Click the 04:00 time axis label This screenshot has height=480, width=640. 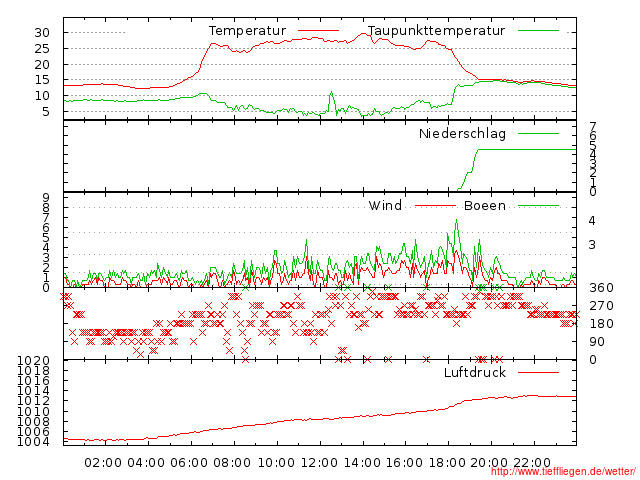pyautogui.click(x=146, y=463)
